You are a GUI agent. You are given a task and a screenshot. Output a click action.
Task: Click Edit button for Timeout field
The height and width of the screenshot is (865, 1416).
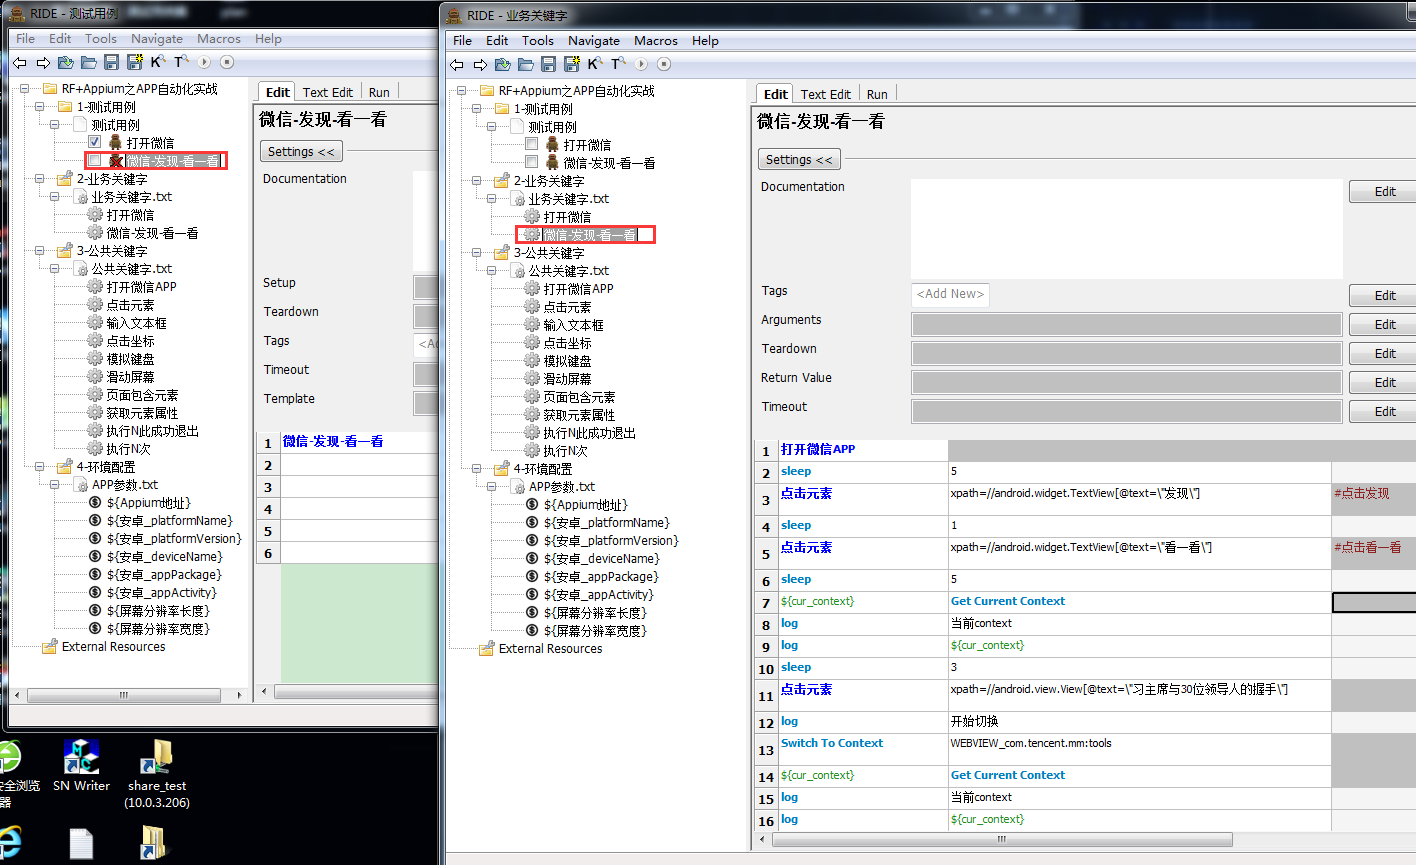pyautogui.click(x=1385, y=412)
